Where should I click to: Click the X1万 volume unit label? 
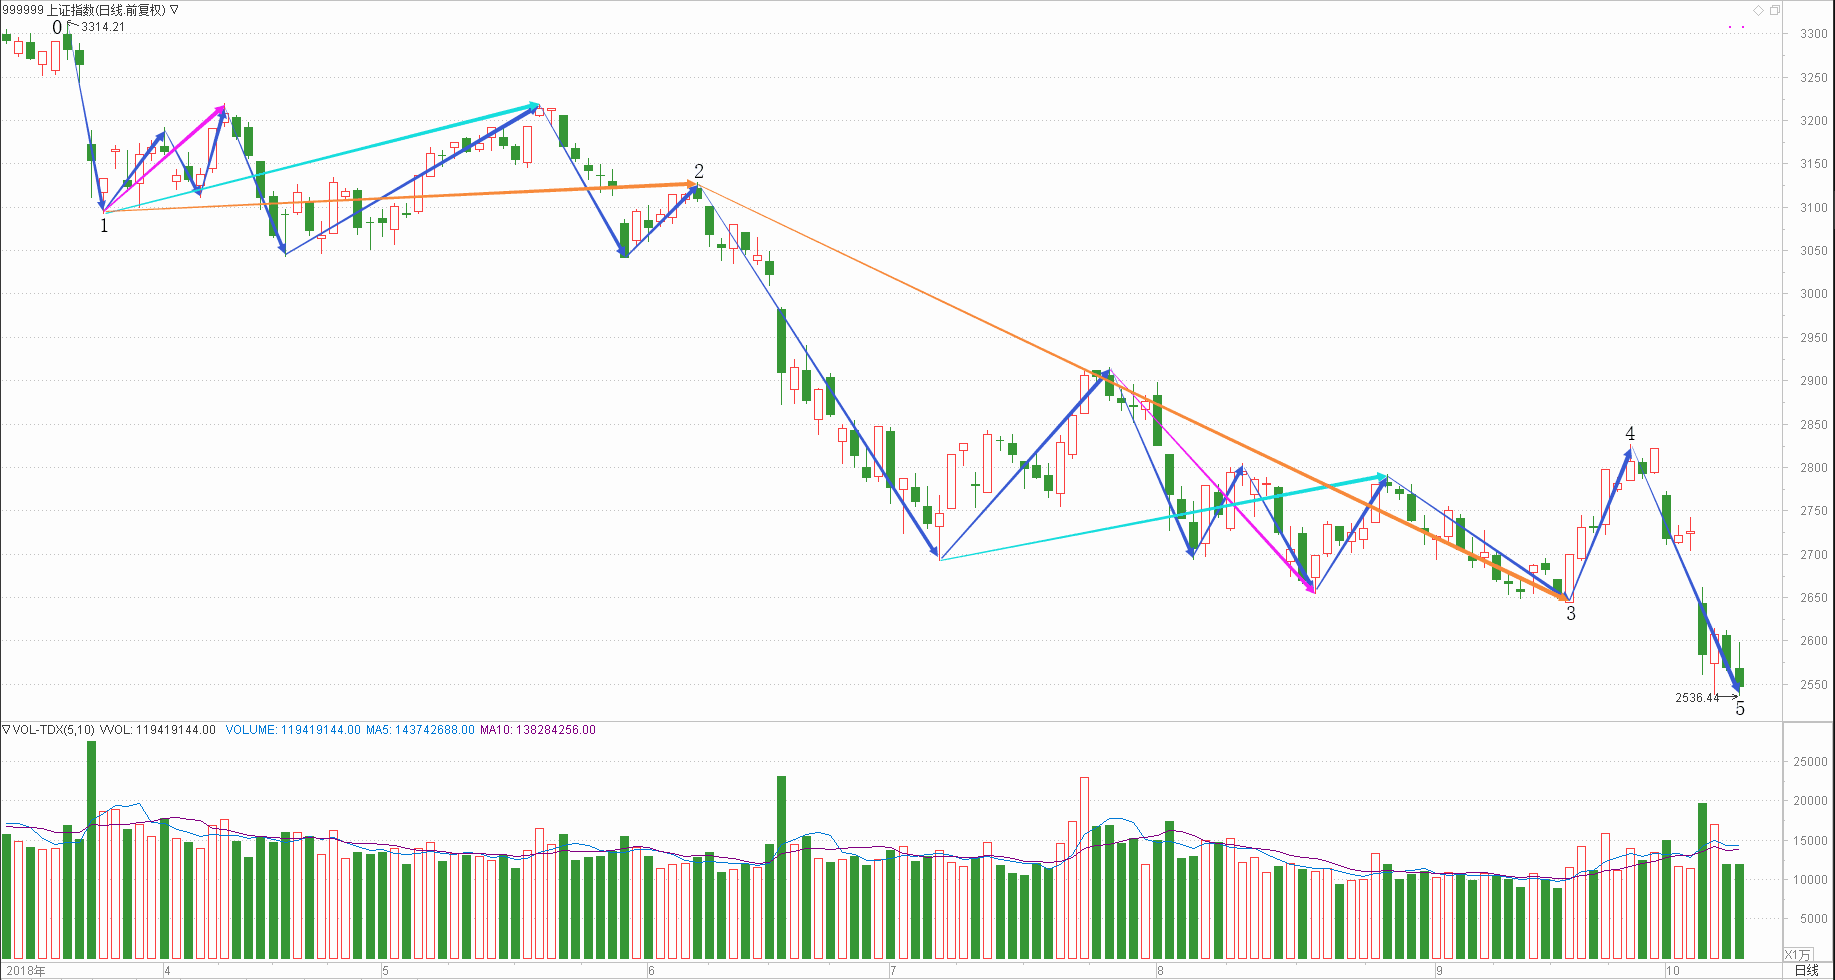coord(1797,955)
